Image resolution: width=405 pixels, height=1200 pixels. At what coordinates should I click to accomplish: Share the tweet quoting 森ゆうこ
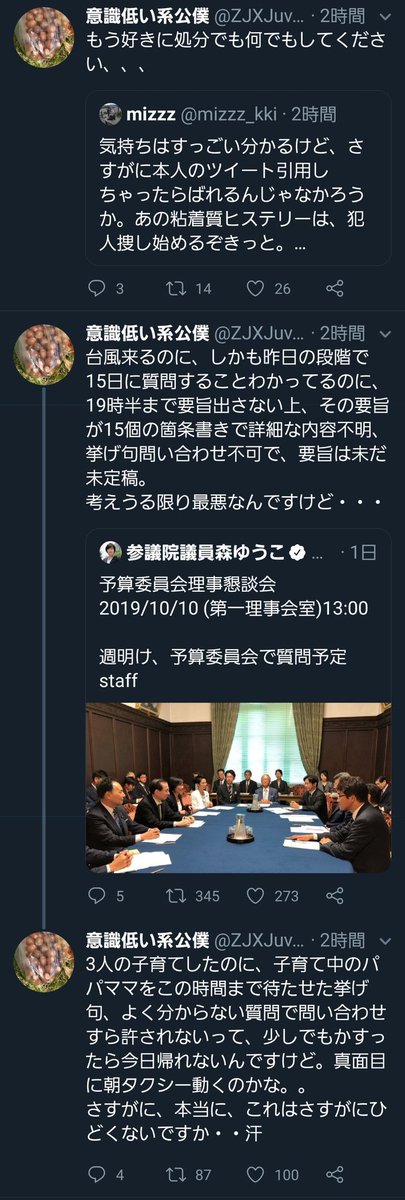336,896
